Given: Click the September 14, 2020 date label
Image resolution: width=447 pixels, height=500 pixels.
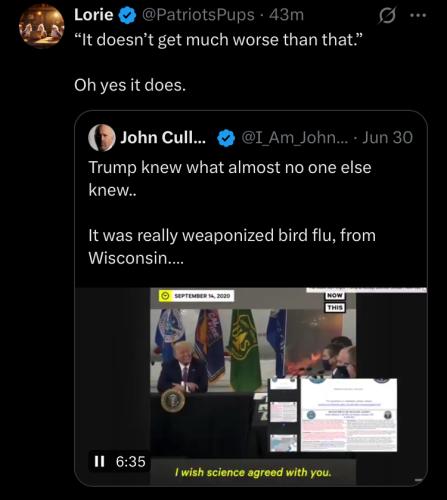Looking at the screenshot, I should point(197,296).
